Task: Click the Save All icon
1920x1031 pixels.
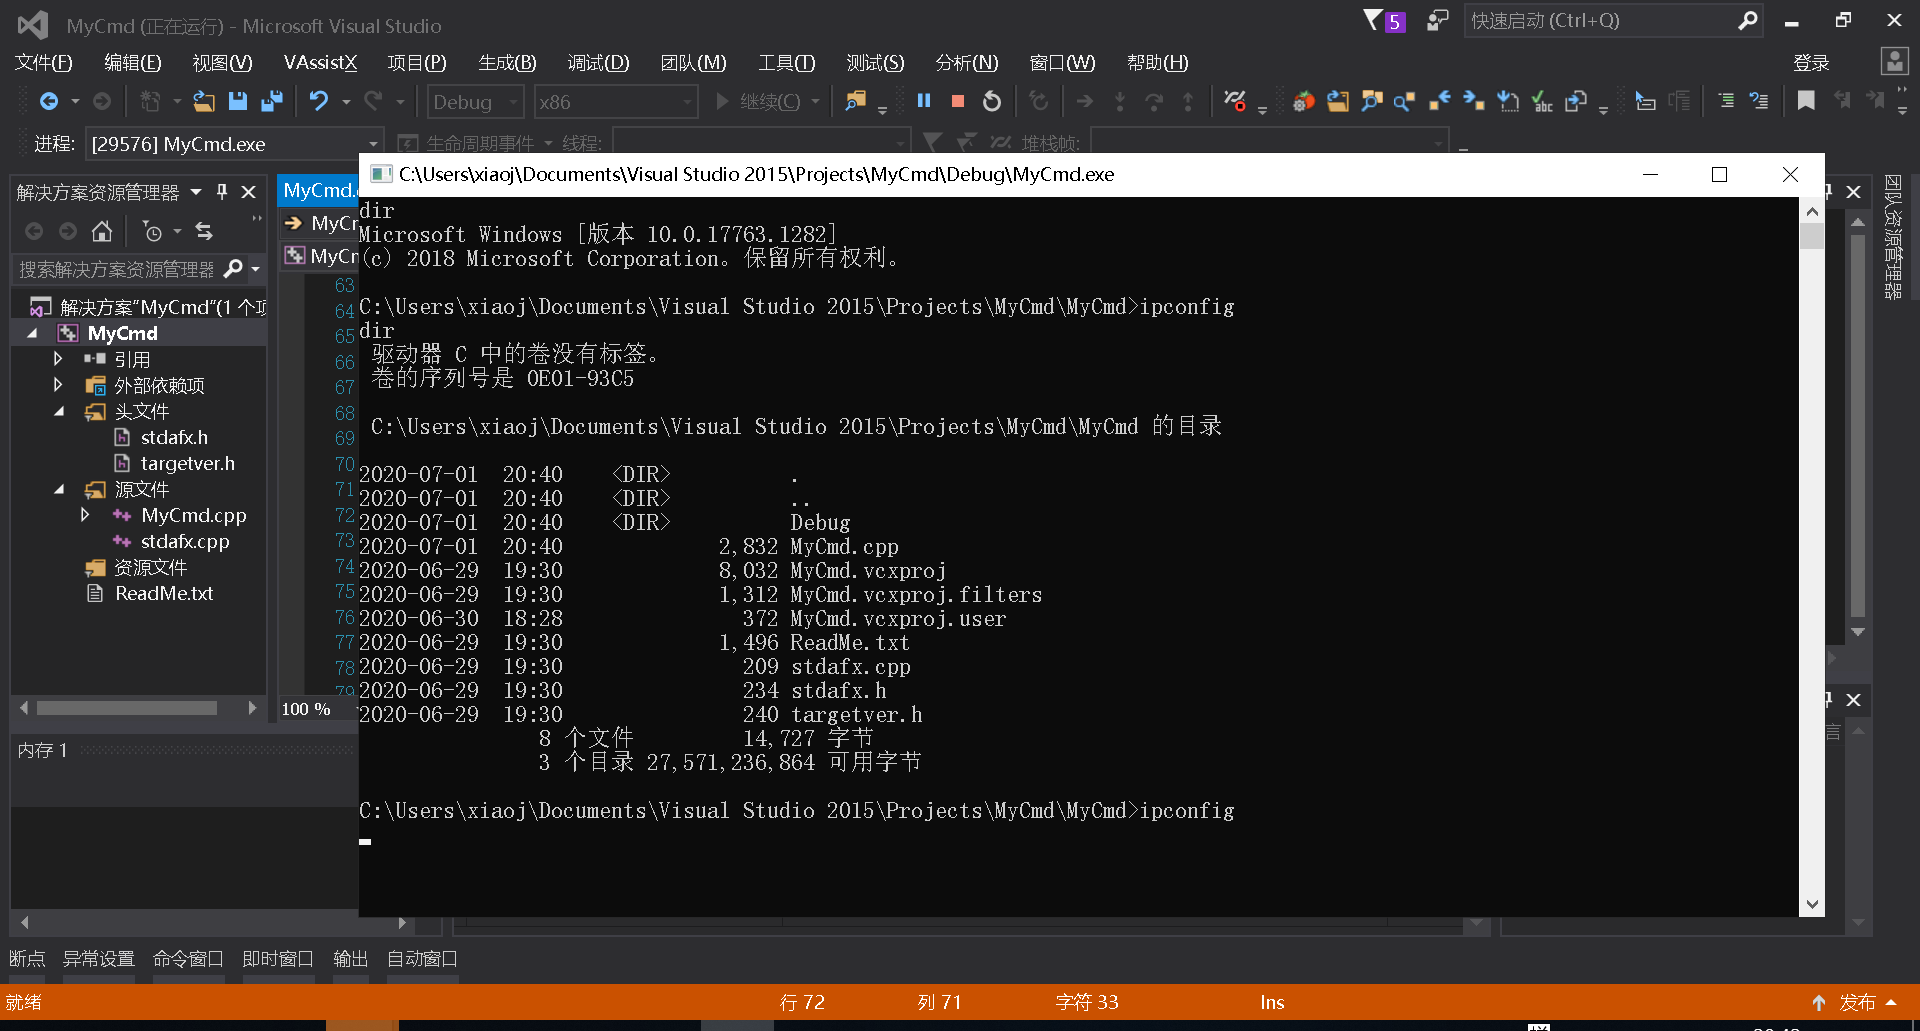Action: (x=272, y=101)
